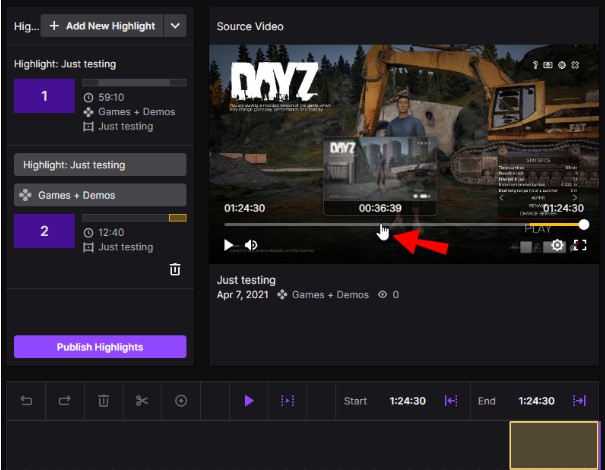Click the Add New Highlight button
605x470 pixels.
[x=102, y=26]
